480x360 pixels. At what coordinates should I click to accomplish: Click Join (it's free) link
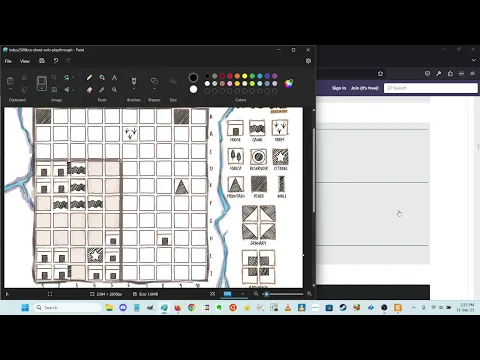click(x=365, y=88)
